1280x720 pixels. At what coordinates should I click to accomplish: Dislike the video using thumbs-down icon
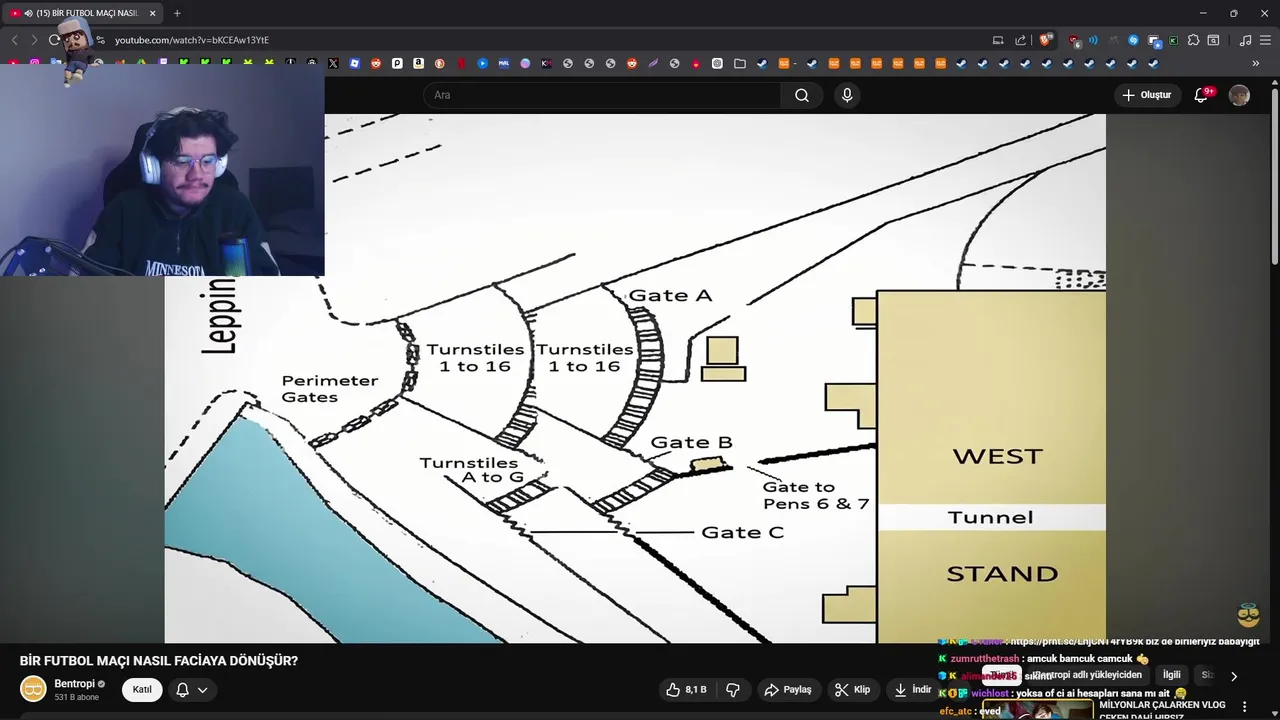[x=732, y=690]
